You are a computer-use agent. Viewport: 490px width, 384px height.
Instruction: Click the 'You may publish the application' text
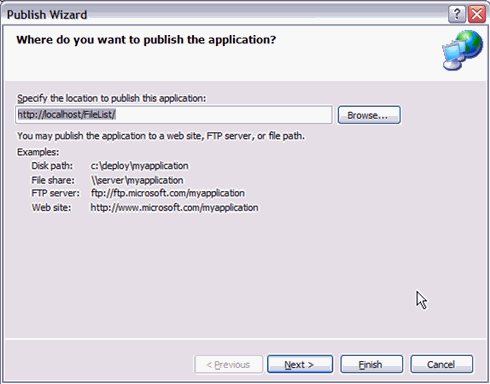(x=161, y=136)
